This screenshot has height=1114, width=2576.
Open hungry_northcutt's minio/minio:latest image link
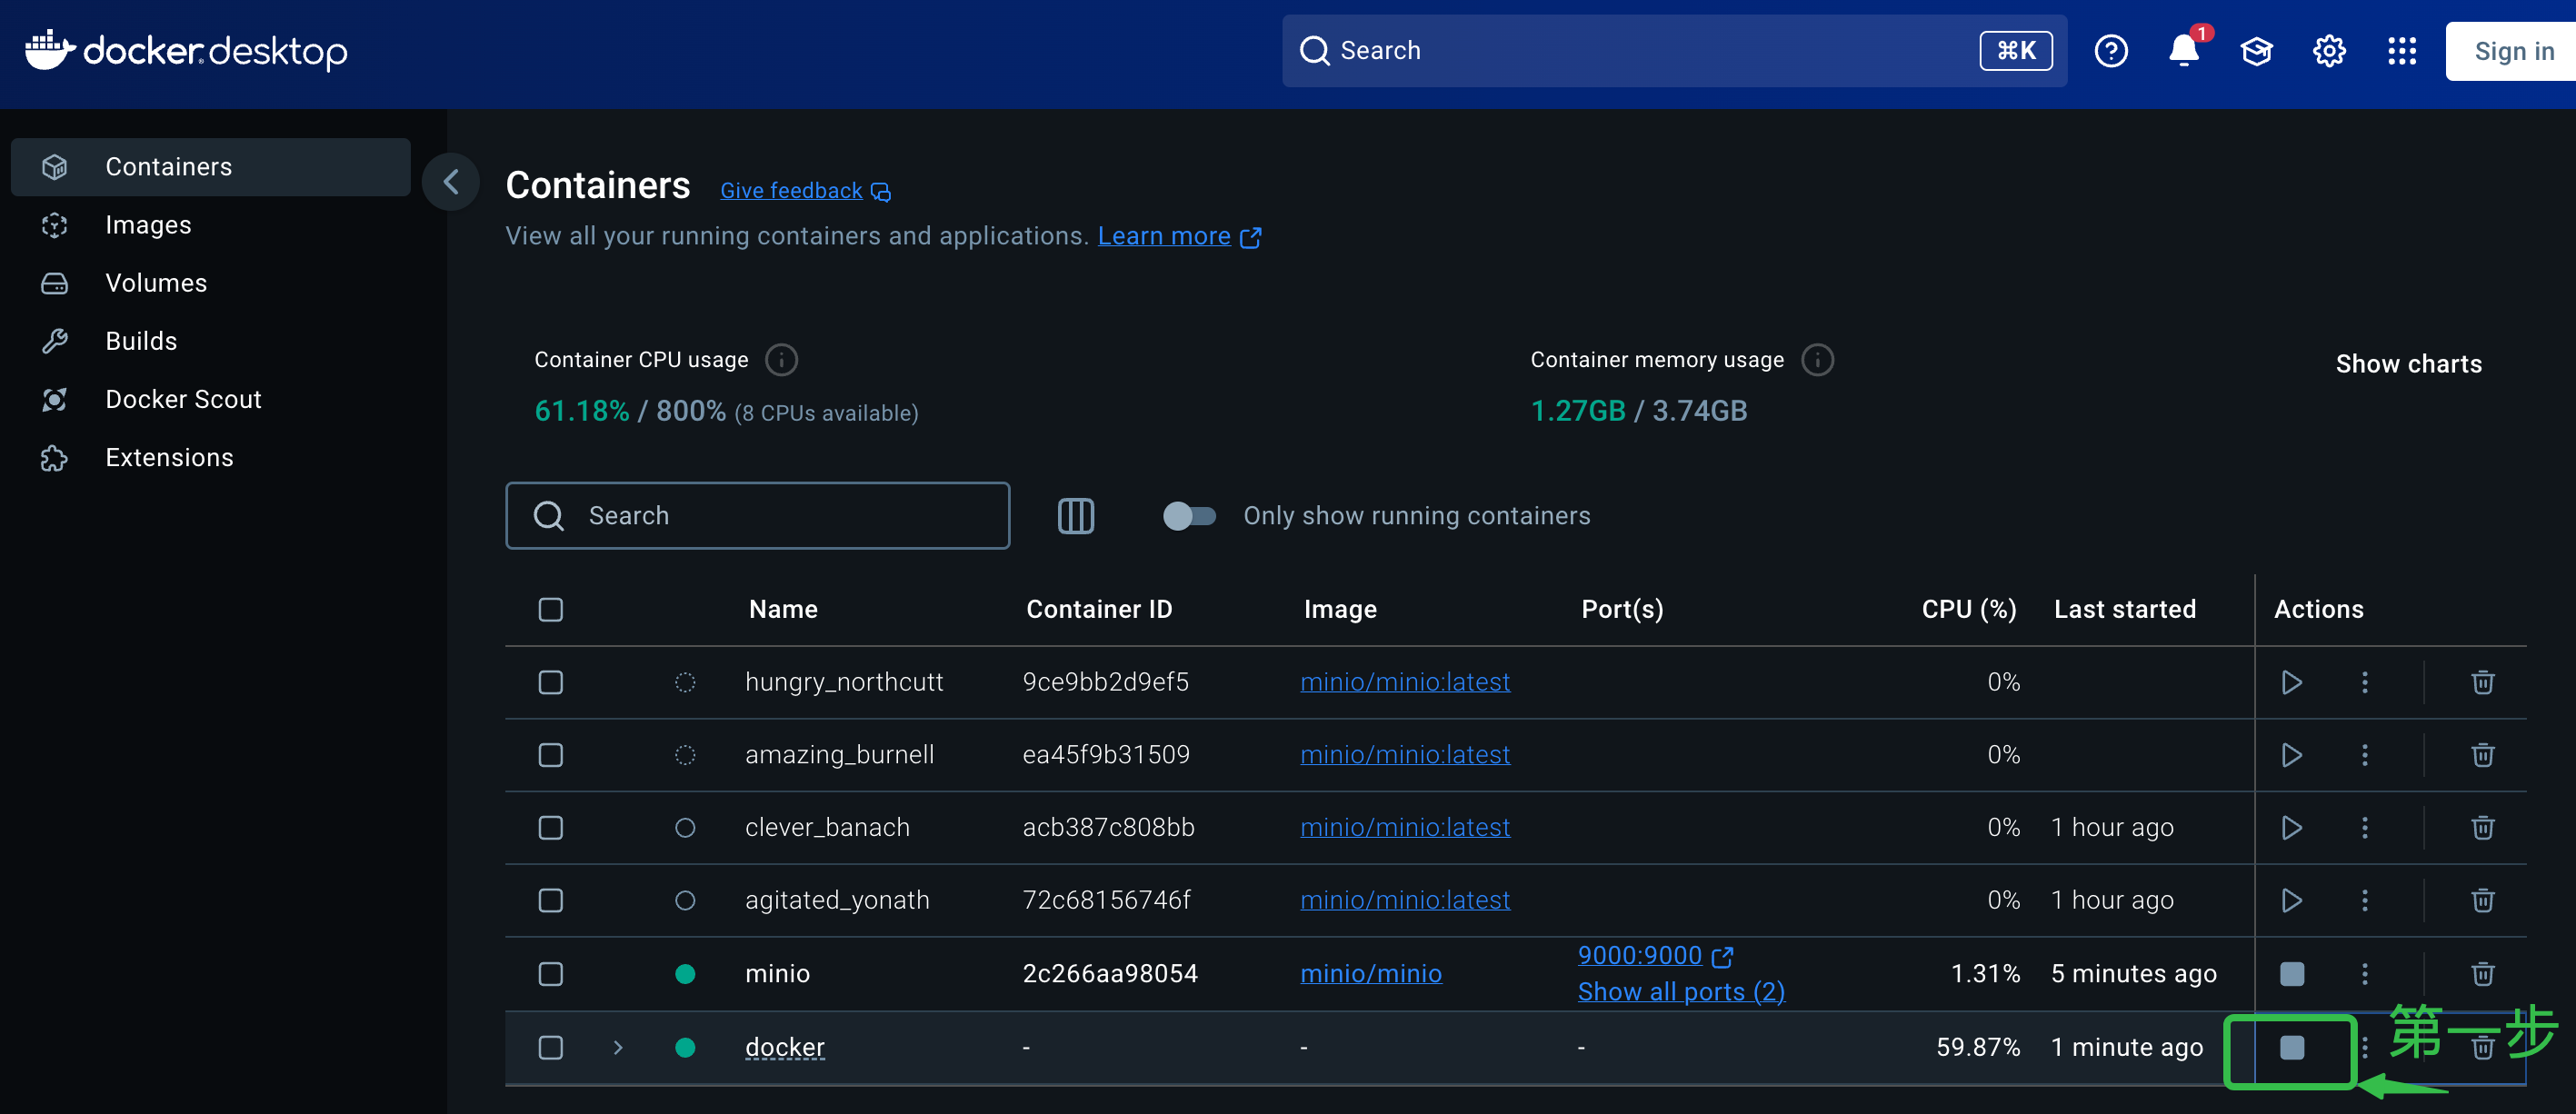click(x=1404, y=682)
